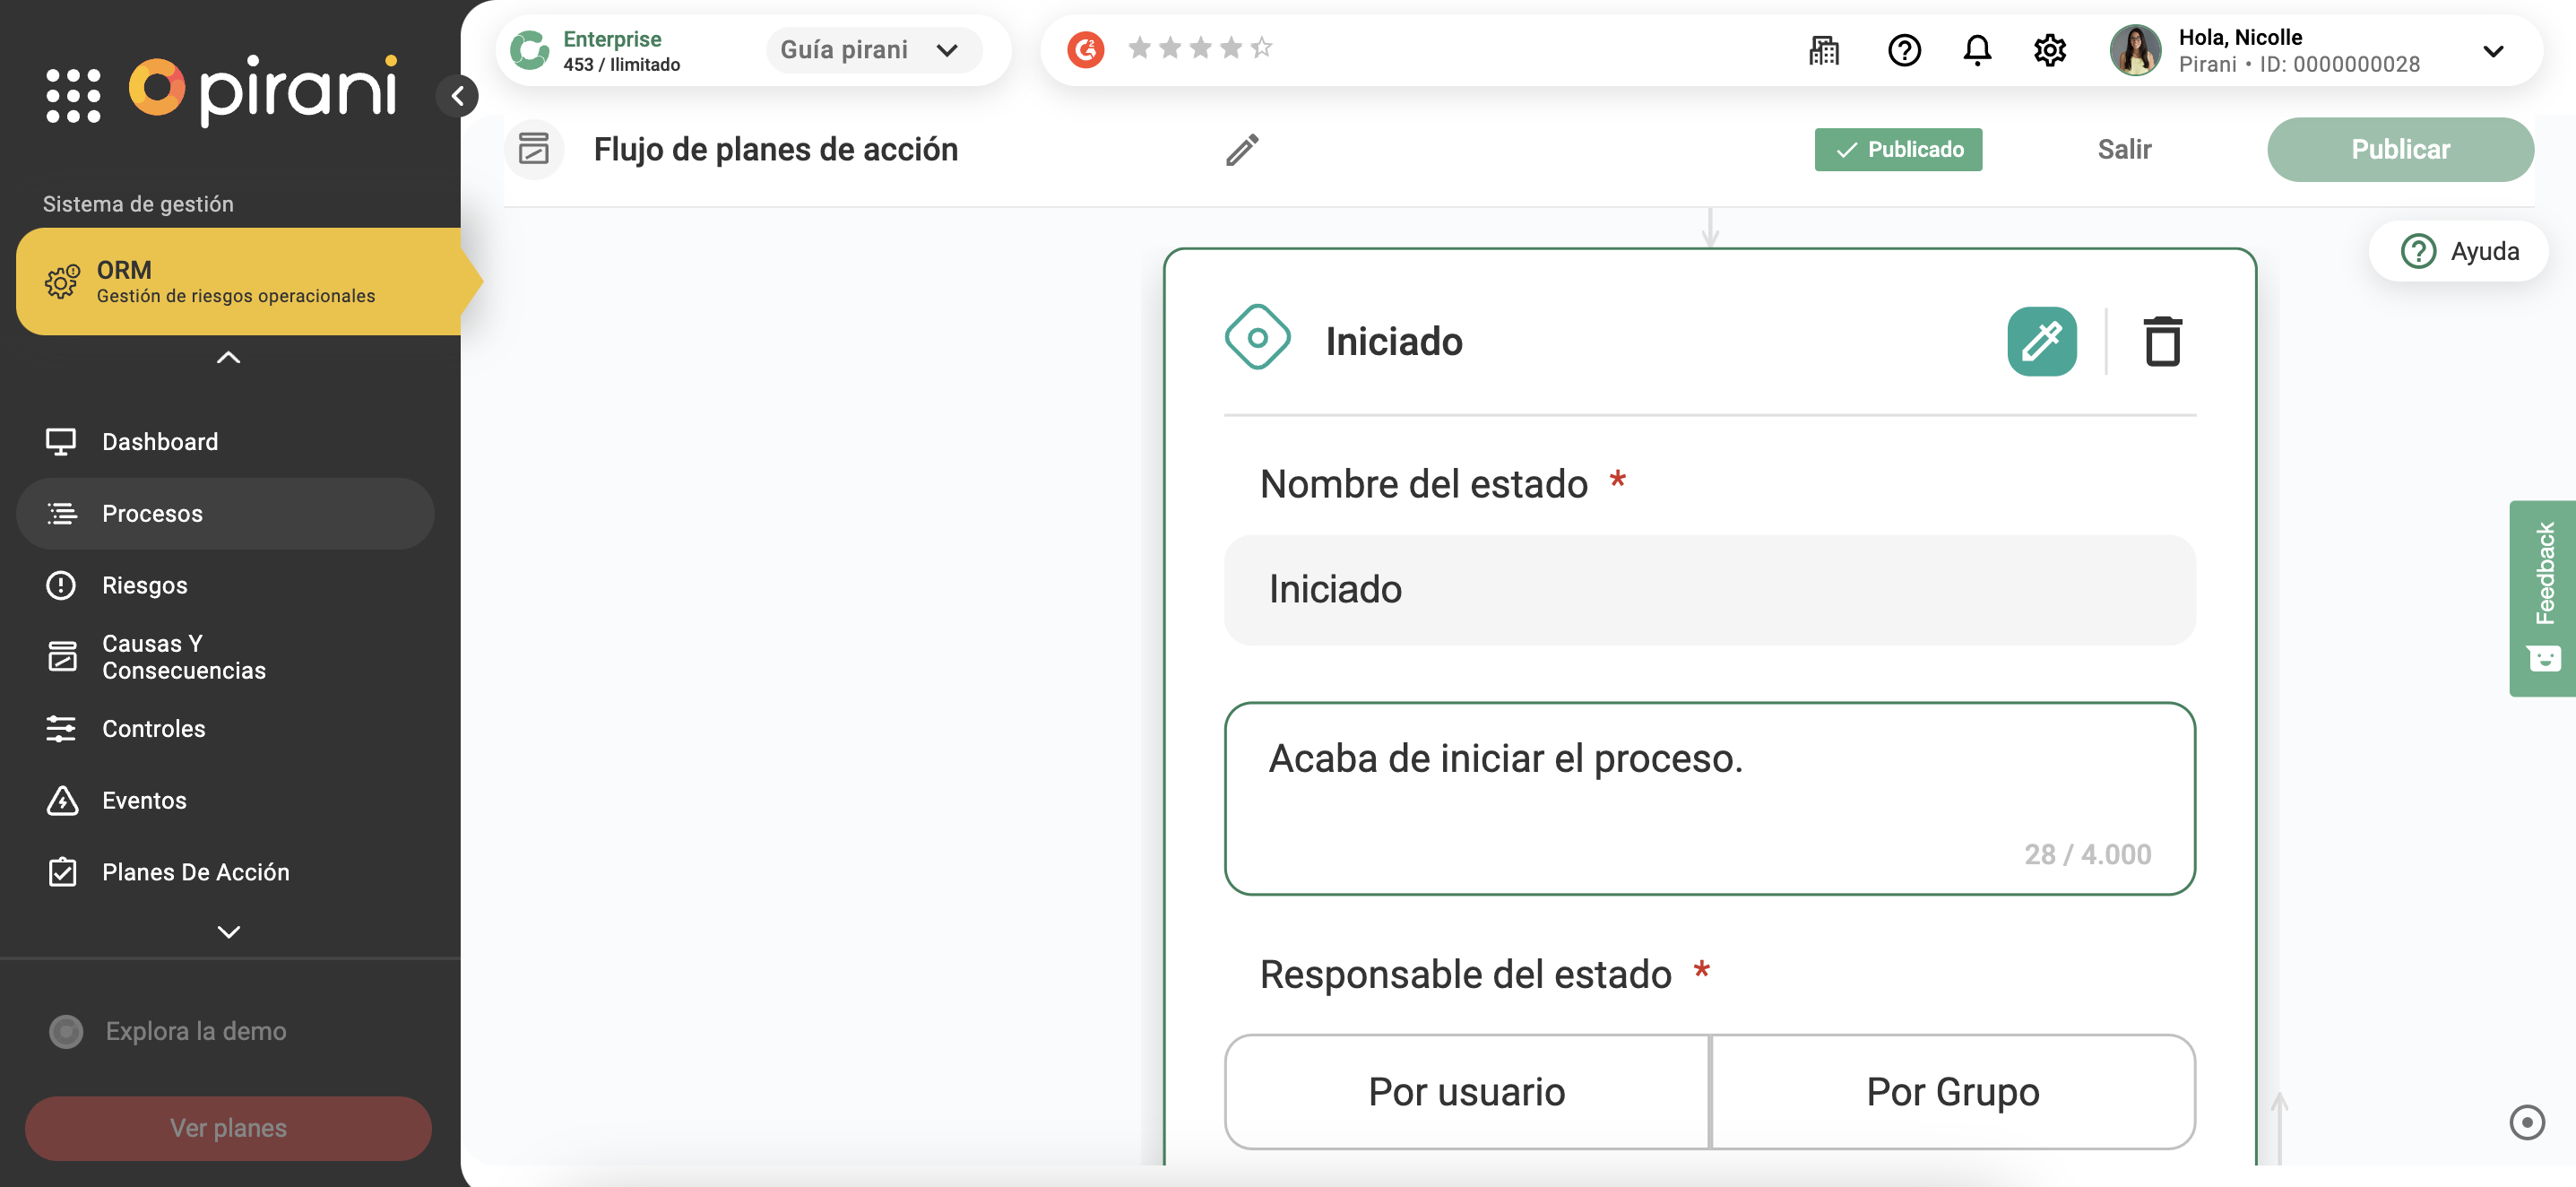The width and height of the screenshot is (2576, 1187).
Task: Expand sidebar menu with bottom chevron
Action: click(x=228, y=931)
